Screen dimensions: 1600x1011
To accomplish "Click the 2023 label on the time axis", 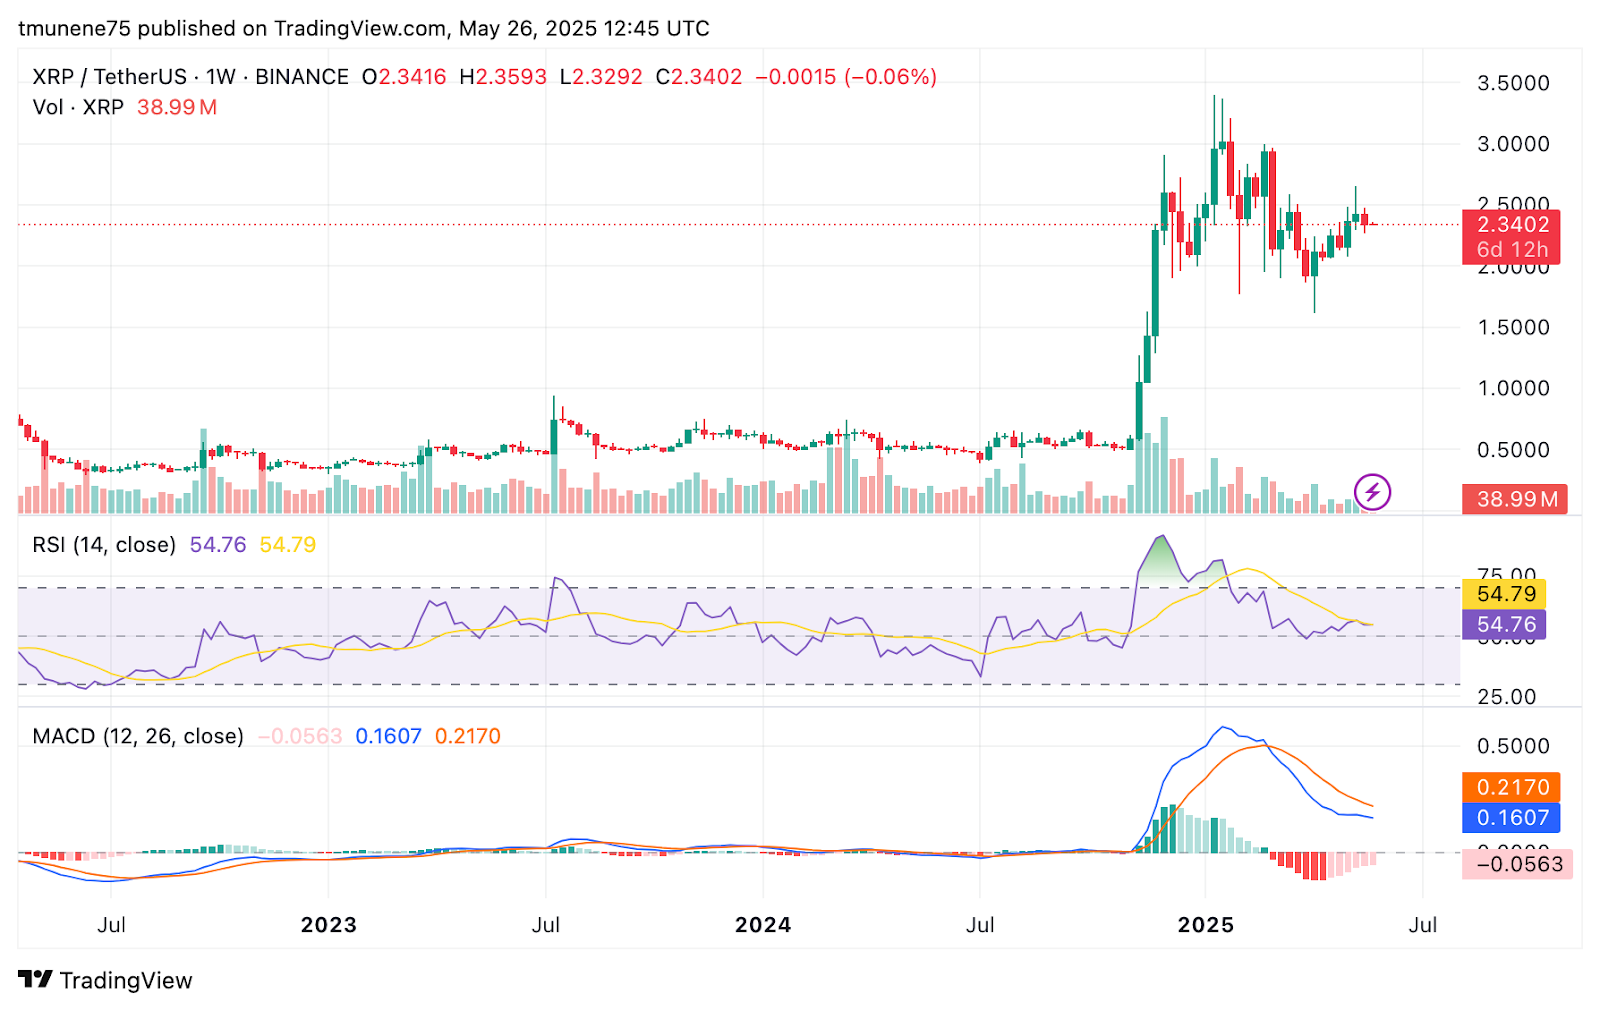I will (x=329, y=925).
